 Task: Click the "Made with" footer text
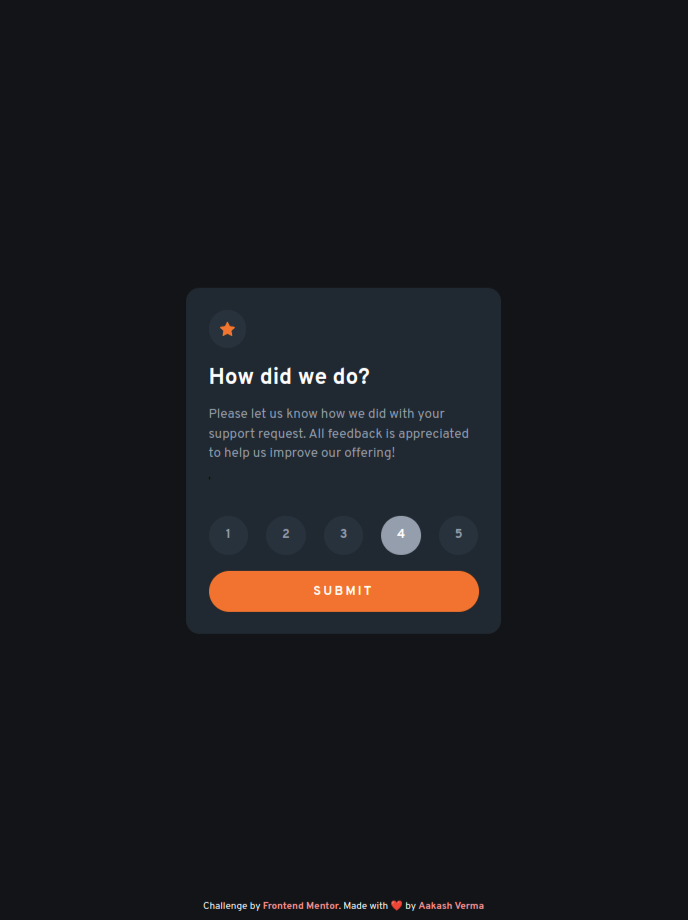pos(365,906)
